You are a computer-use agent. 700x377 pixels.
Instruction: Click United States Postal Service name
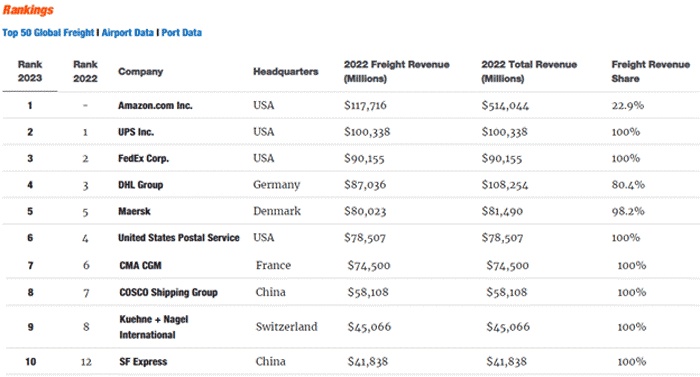click(x=179, y=238)
